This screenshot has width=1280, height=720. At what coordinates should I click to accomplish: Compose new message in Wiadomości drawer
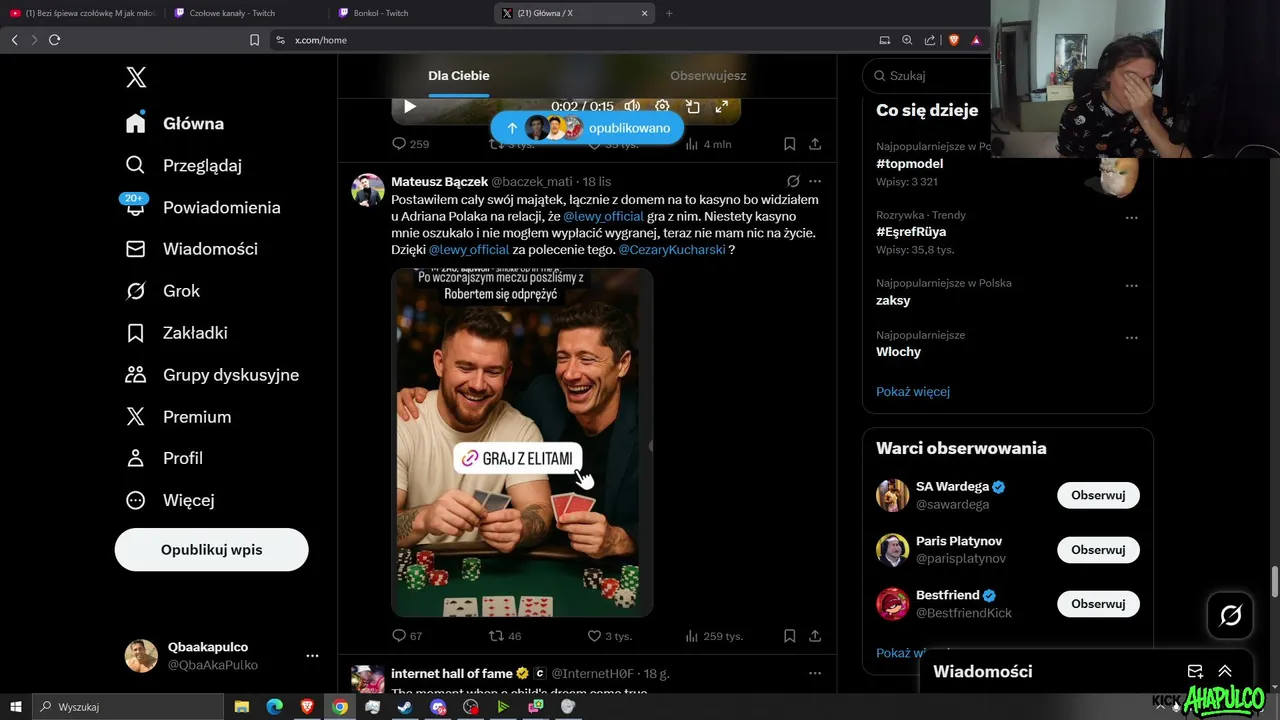[x=1195, y=672]
